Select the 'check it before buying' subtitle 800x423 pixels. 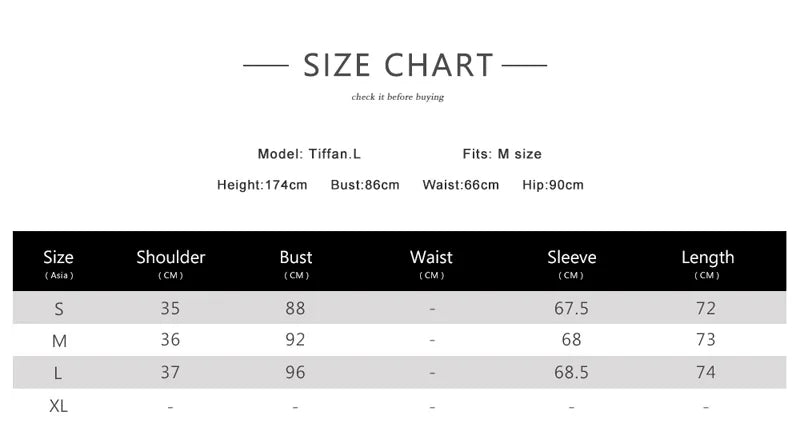tap(398, 97)
